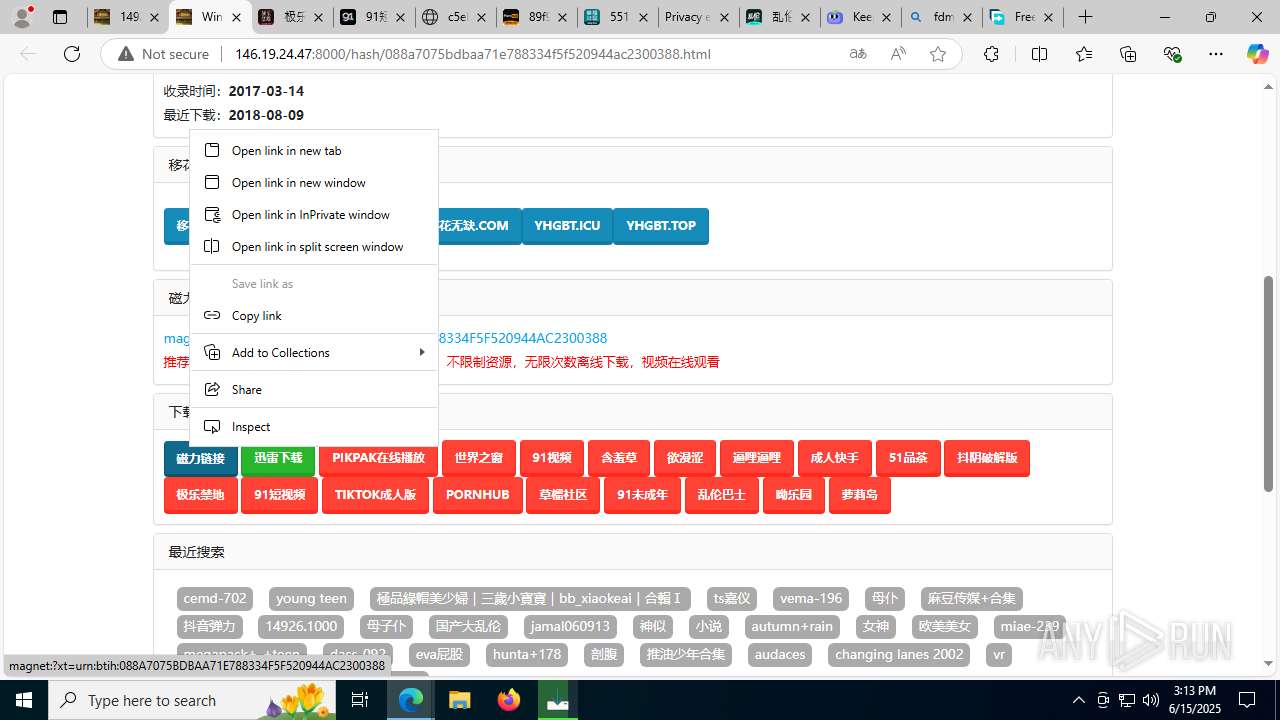This screenshot has height=720, width=1280.
Task: Add page to favorites with star icon
Action: click(x=938, y=54)
